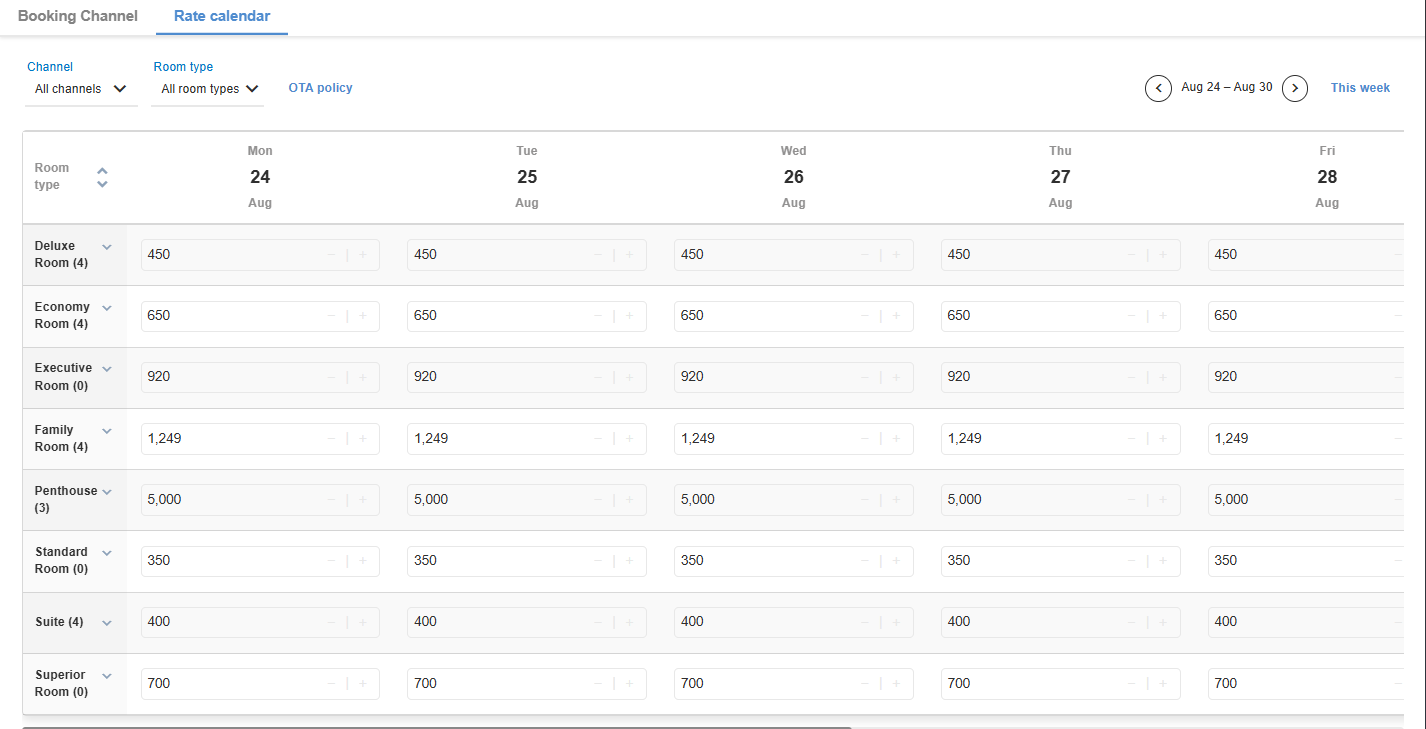This screenshot has height=729, width=1426.
Task: Raise Superior Room Mon 24 rate with plus
Action: 363,684
